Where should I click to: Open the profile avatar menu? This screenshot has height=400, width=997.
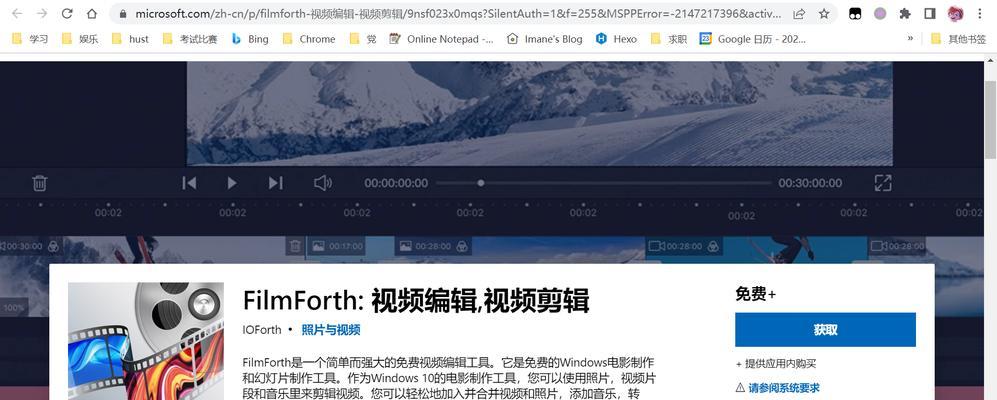coord(955,13)
